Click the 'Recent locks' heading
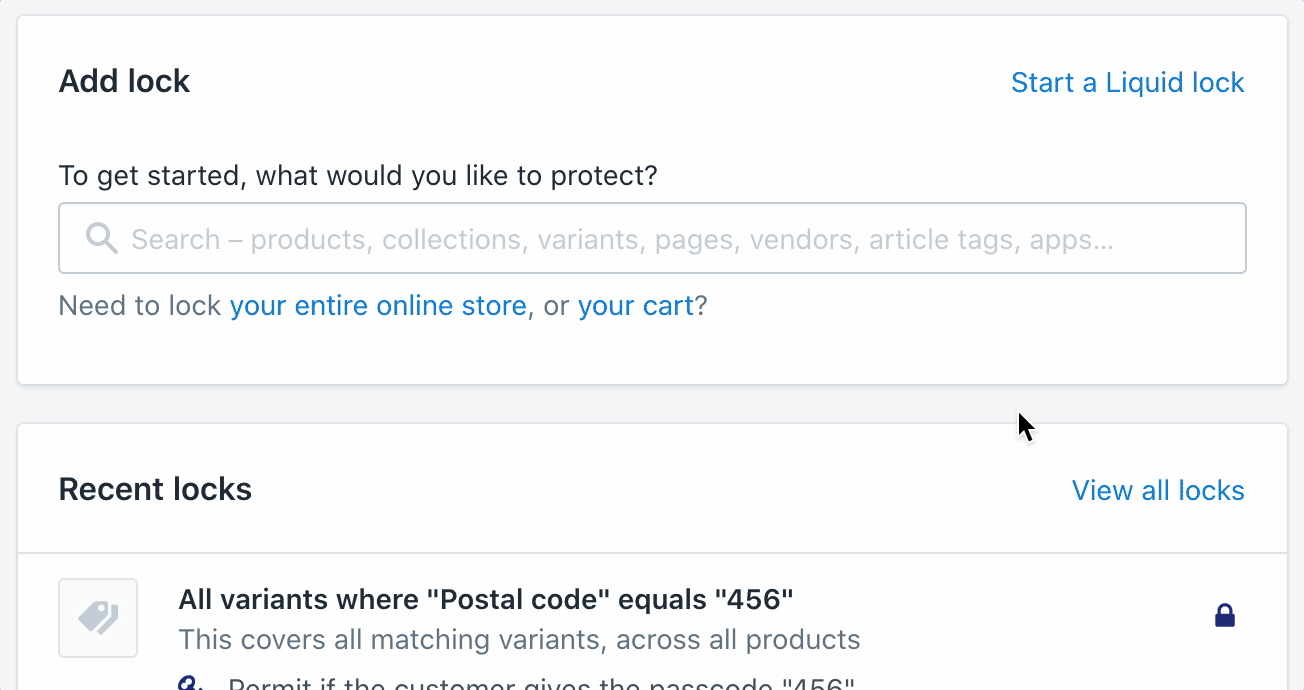 click(155, 489)
